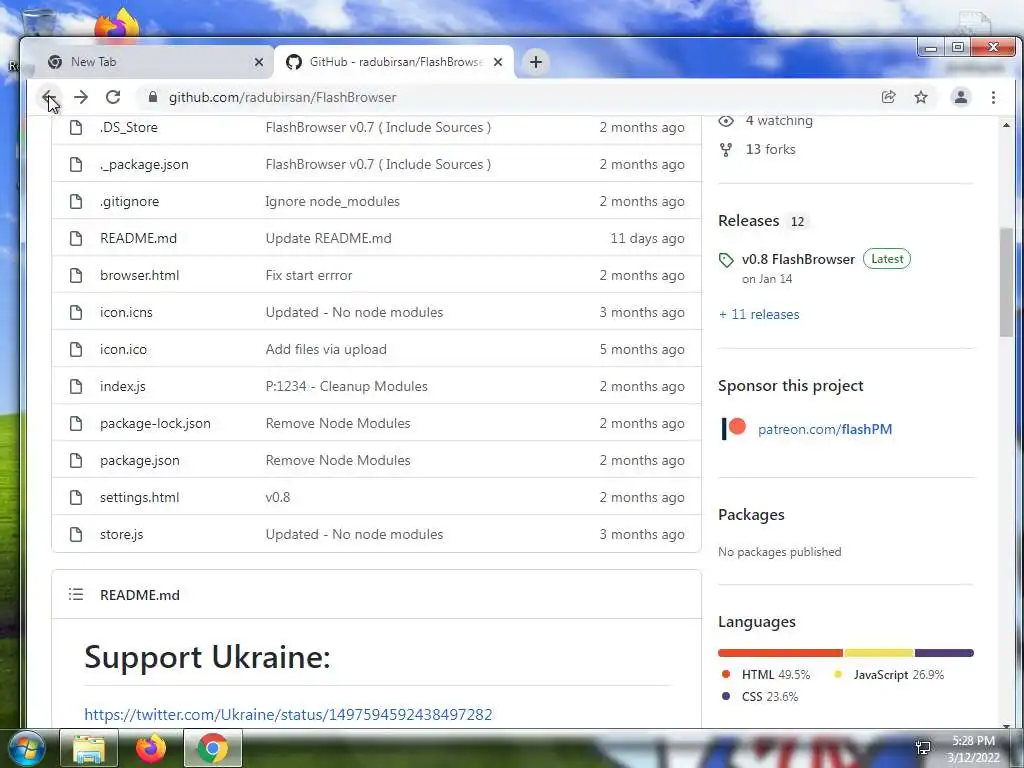Click the yellow JavaScript segment of language bar

tap(879, 653)
